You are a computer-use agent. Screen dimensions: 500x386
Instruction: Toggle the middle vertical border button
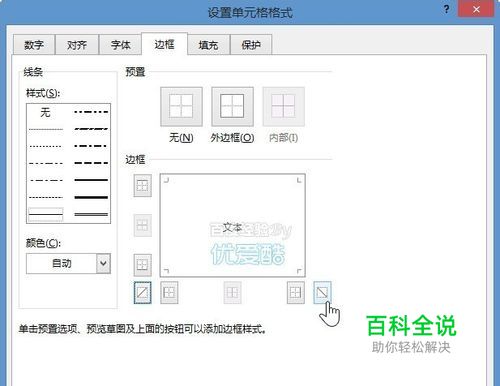[232, 293]
